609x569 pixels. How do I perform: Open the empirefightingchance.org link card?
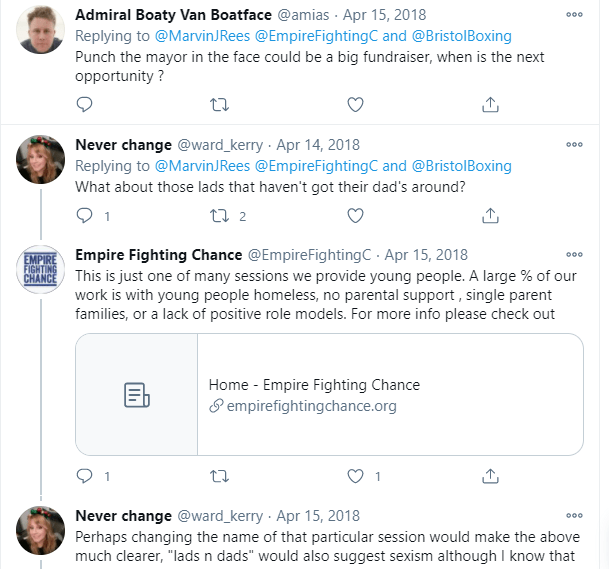(x=329, y=394)
